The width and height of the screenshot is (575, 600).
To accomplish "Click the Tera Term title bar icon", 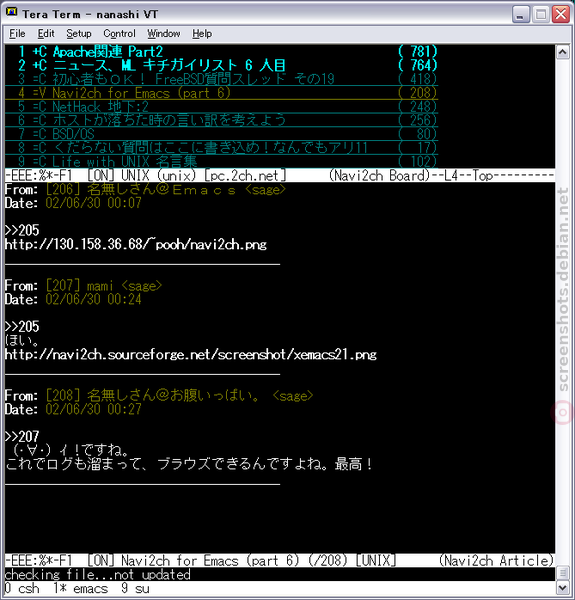I will pyautogui.click(x=11, y=13).
